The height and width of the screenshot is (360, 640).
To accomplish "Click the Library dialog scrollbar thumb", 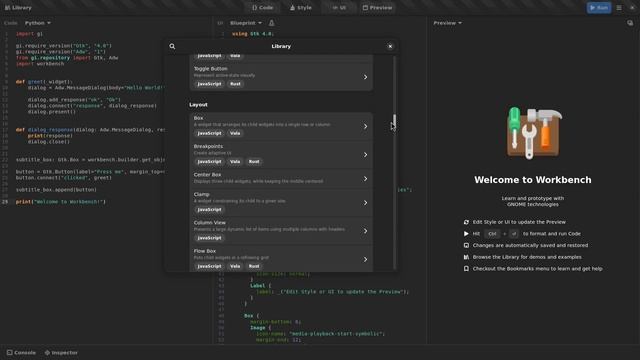I will pyautogui.click(x=394, y=122).
